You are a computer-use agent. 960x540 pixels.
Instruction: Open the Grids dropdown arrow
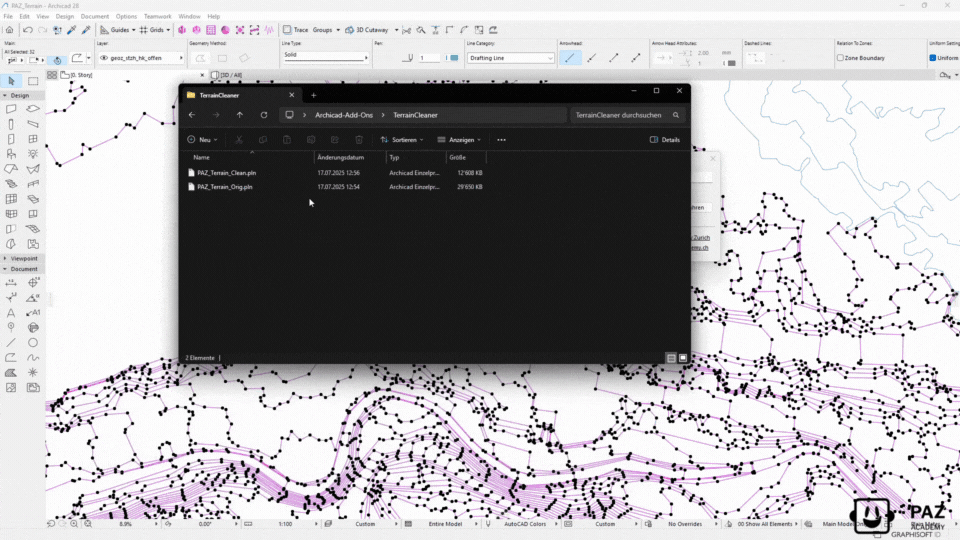(x=168, y=30)
